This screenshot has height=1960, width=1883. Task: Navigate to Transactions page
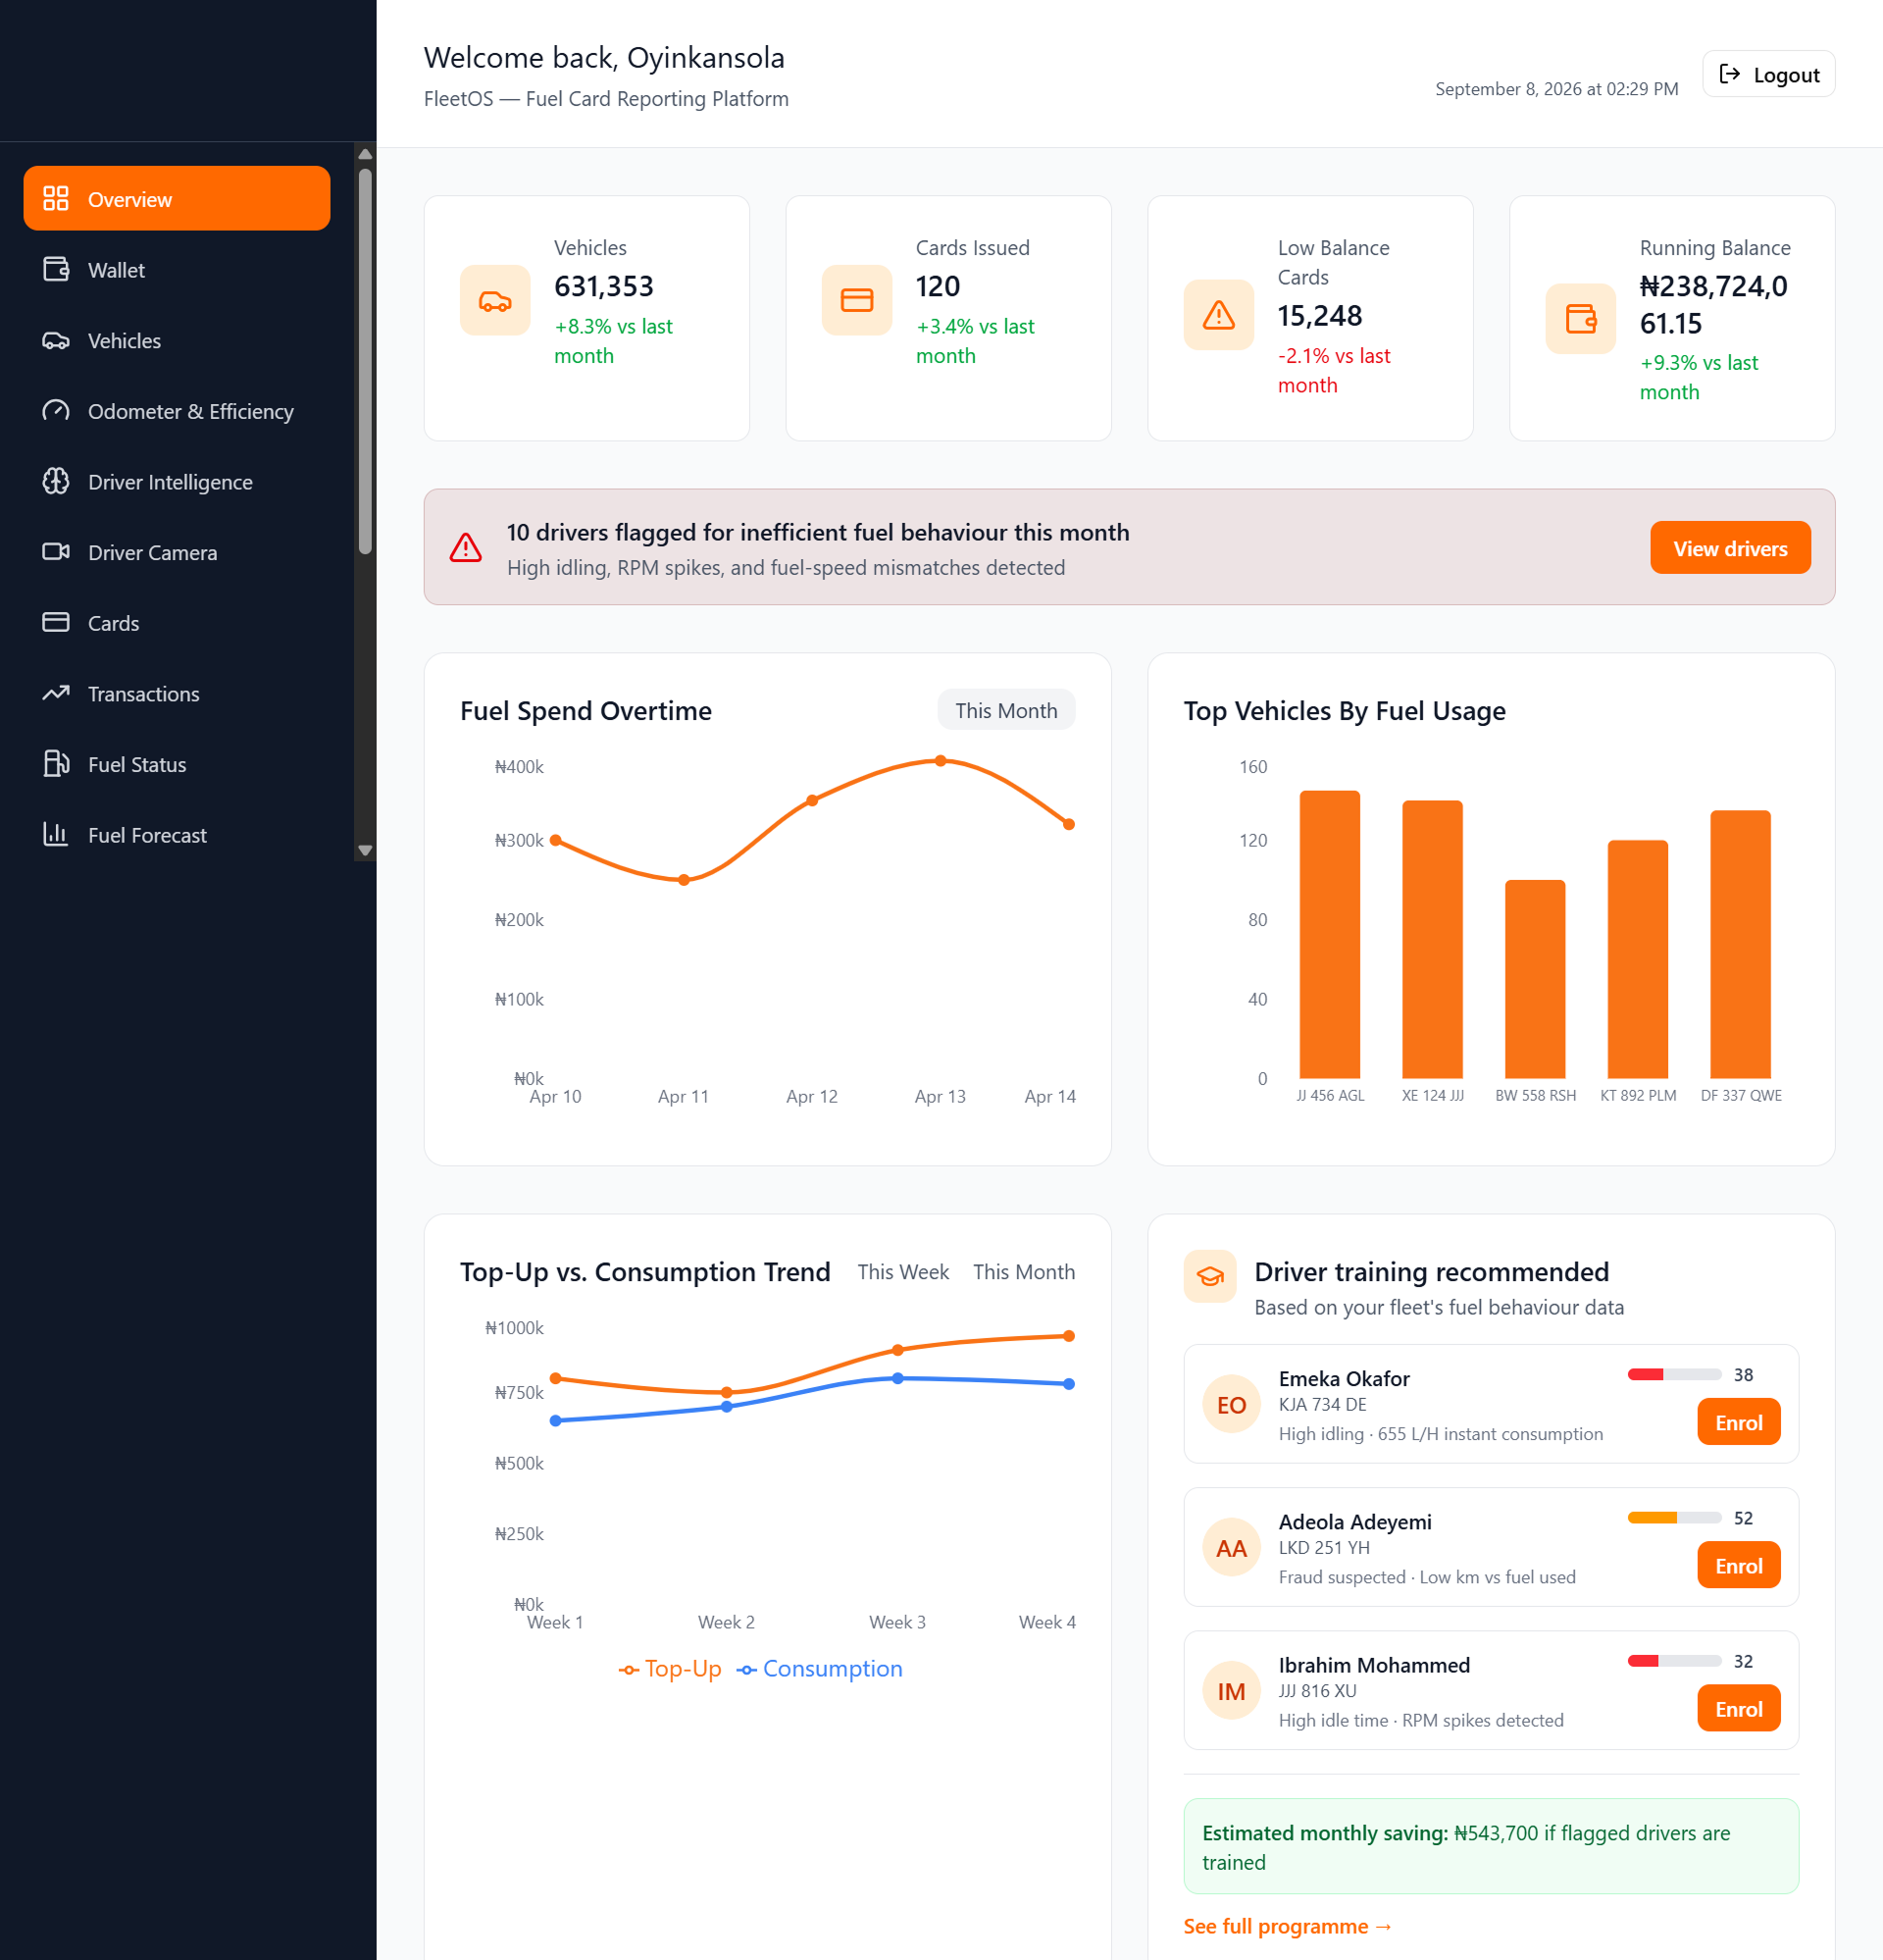coord(177,693)
